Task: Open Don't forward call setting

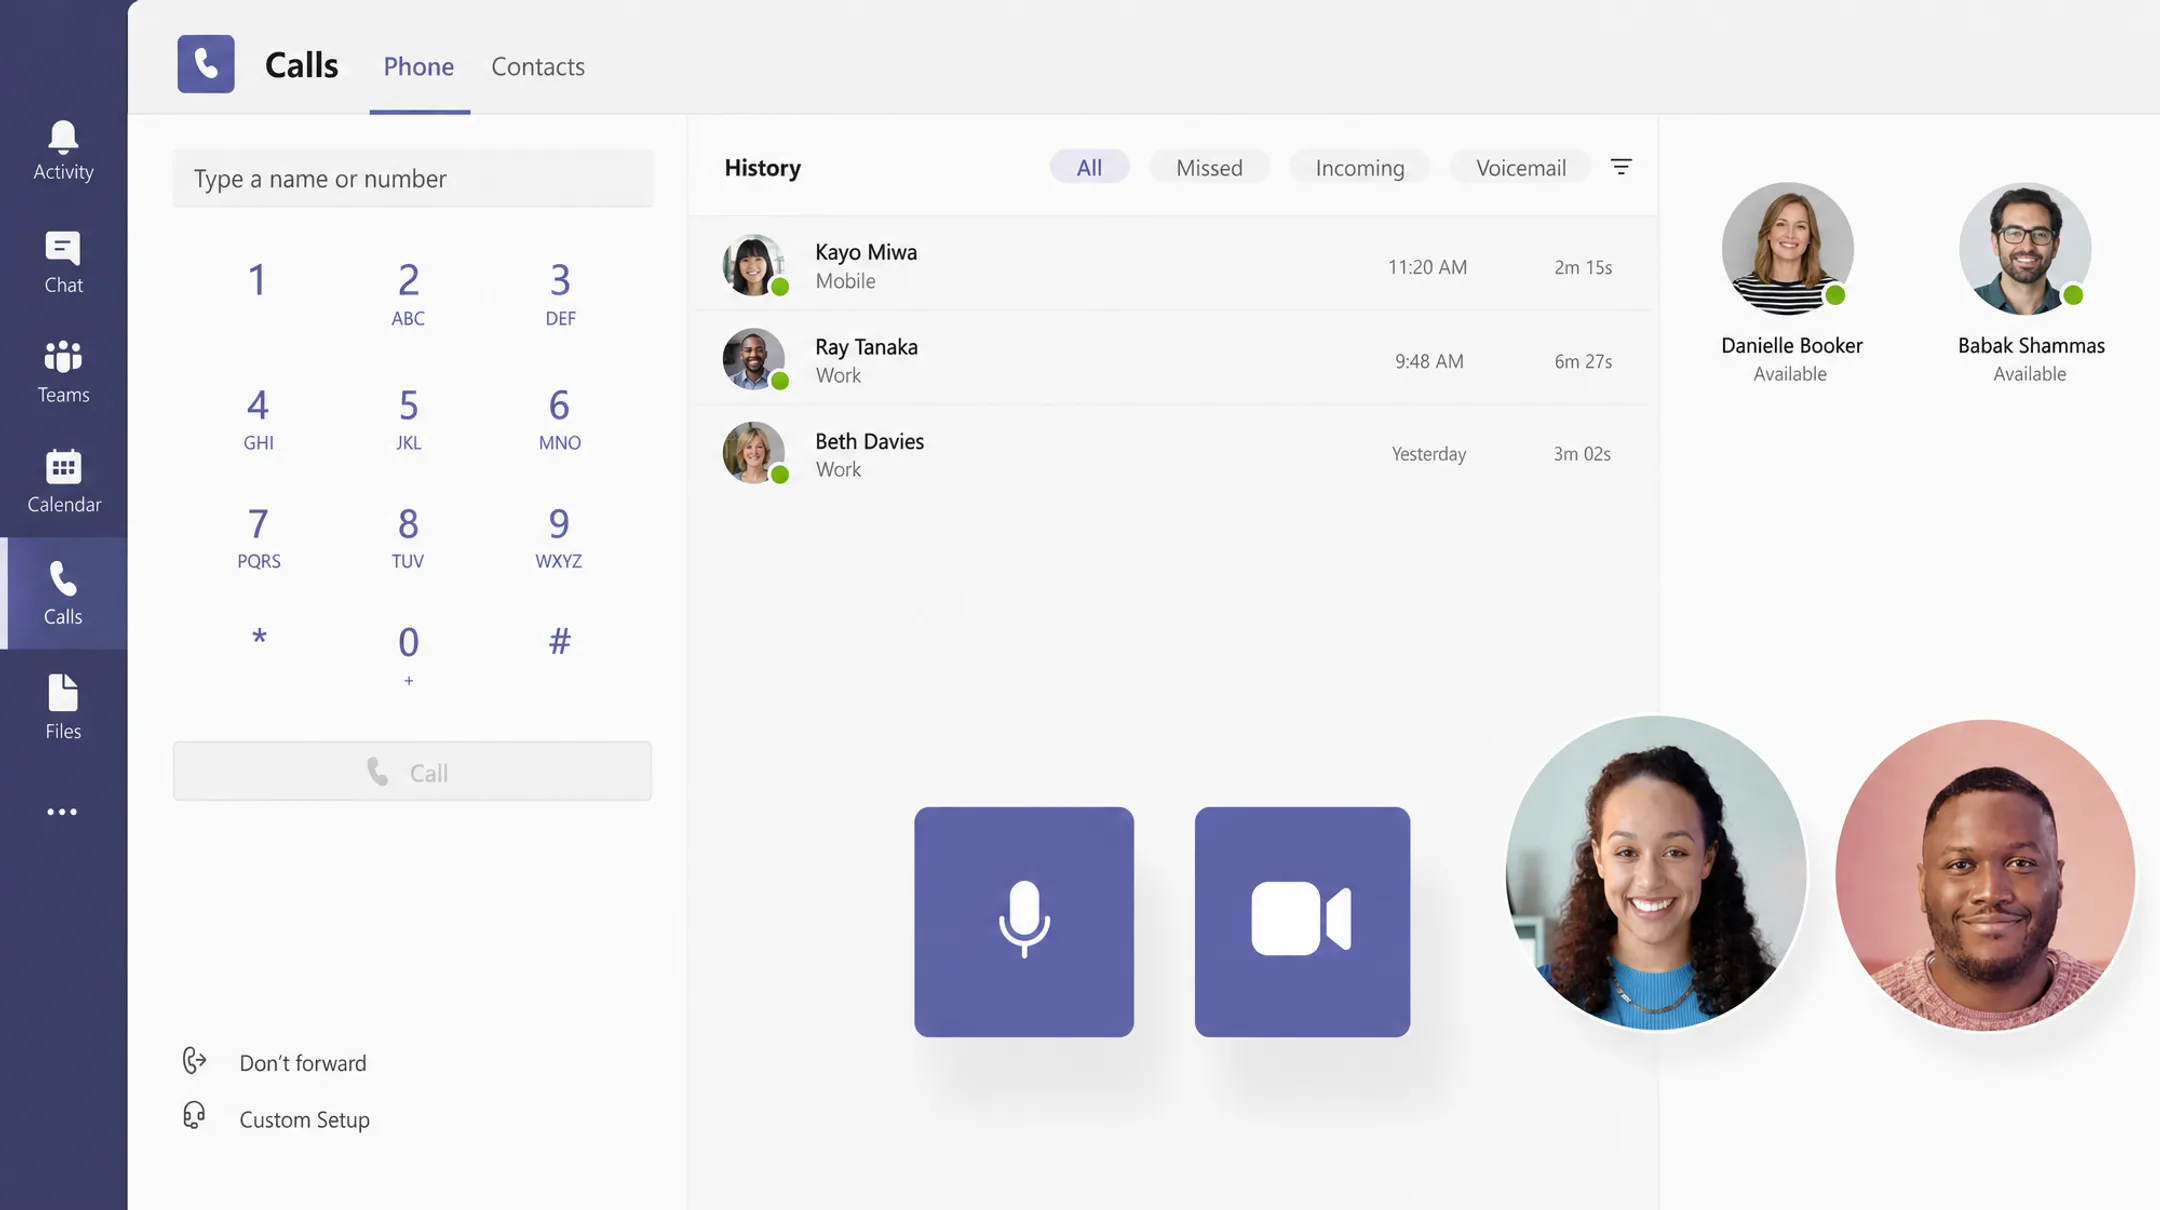Action: click(x=303, y=1062)
